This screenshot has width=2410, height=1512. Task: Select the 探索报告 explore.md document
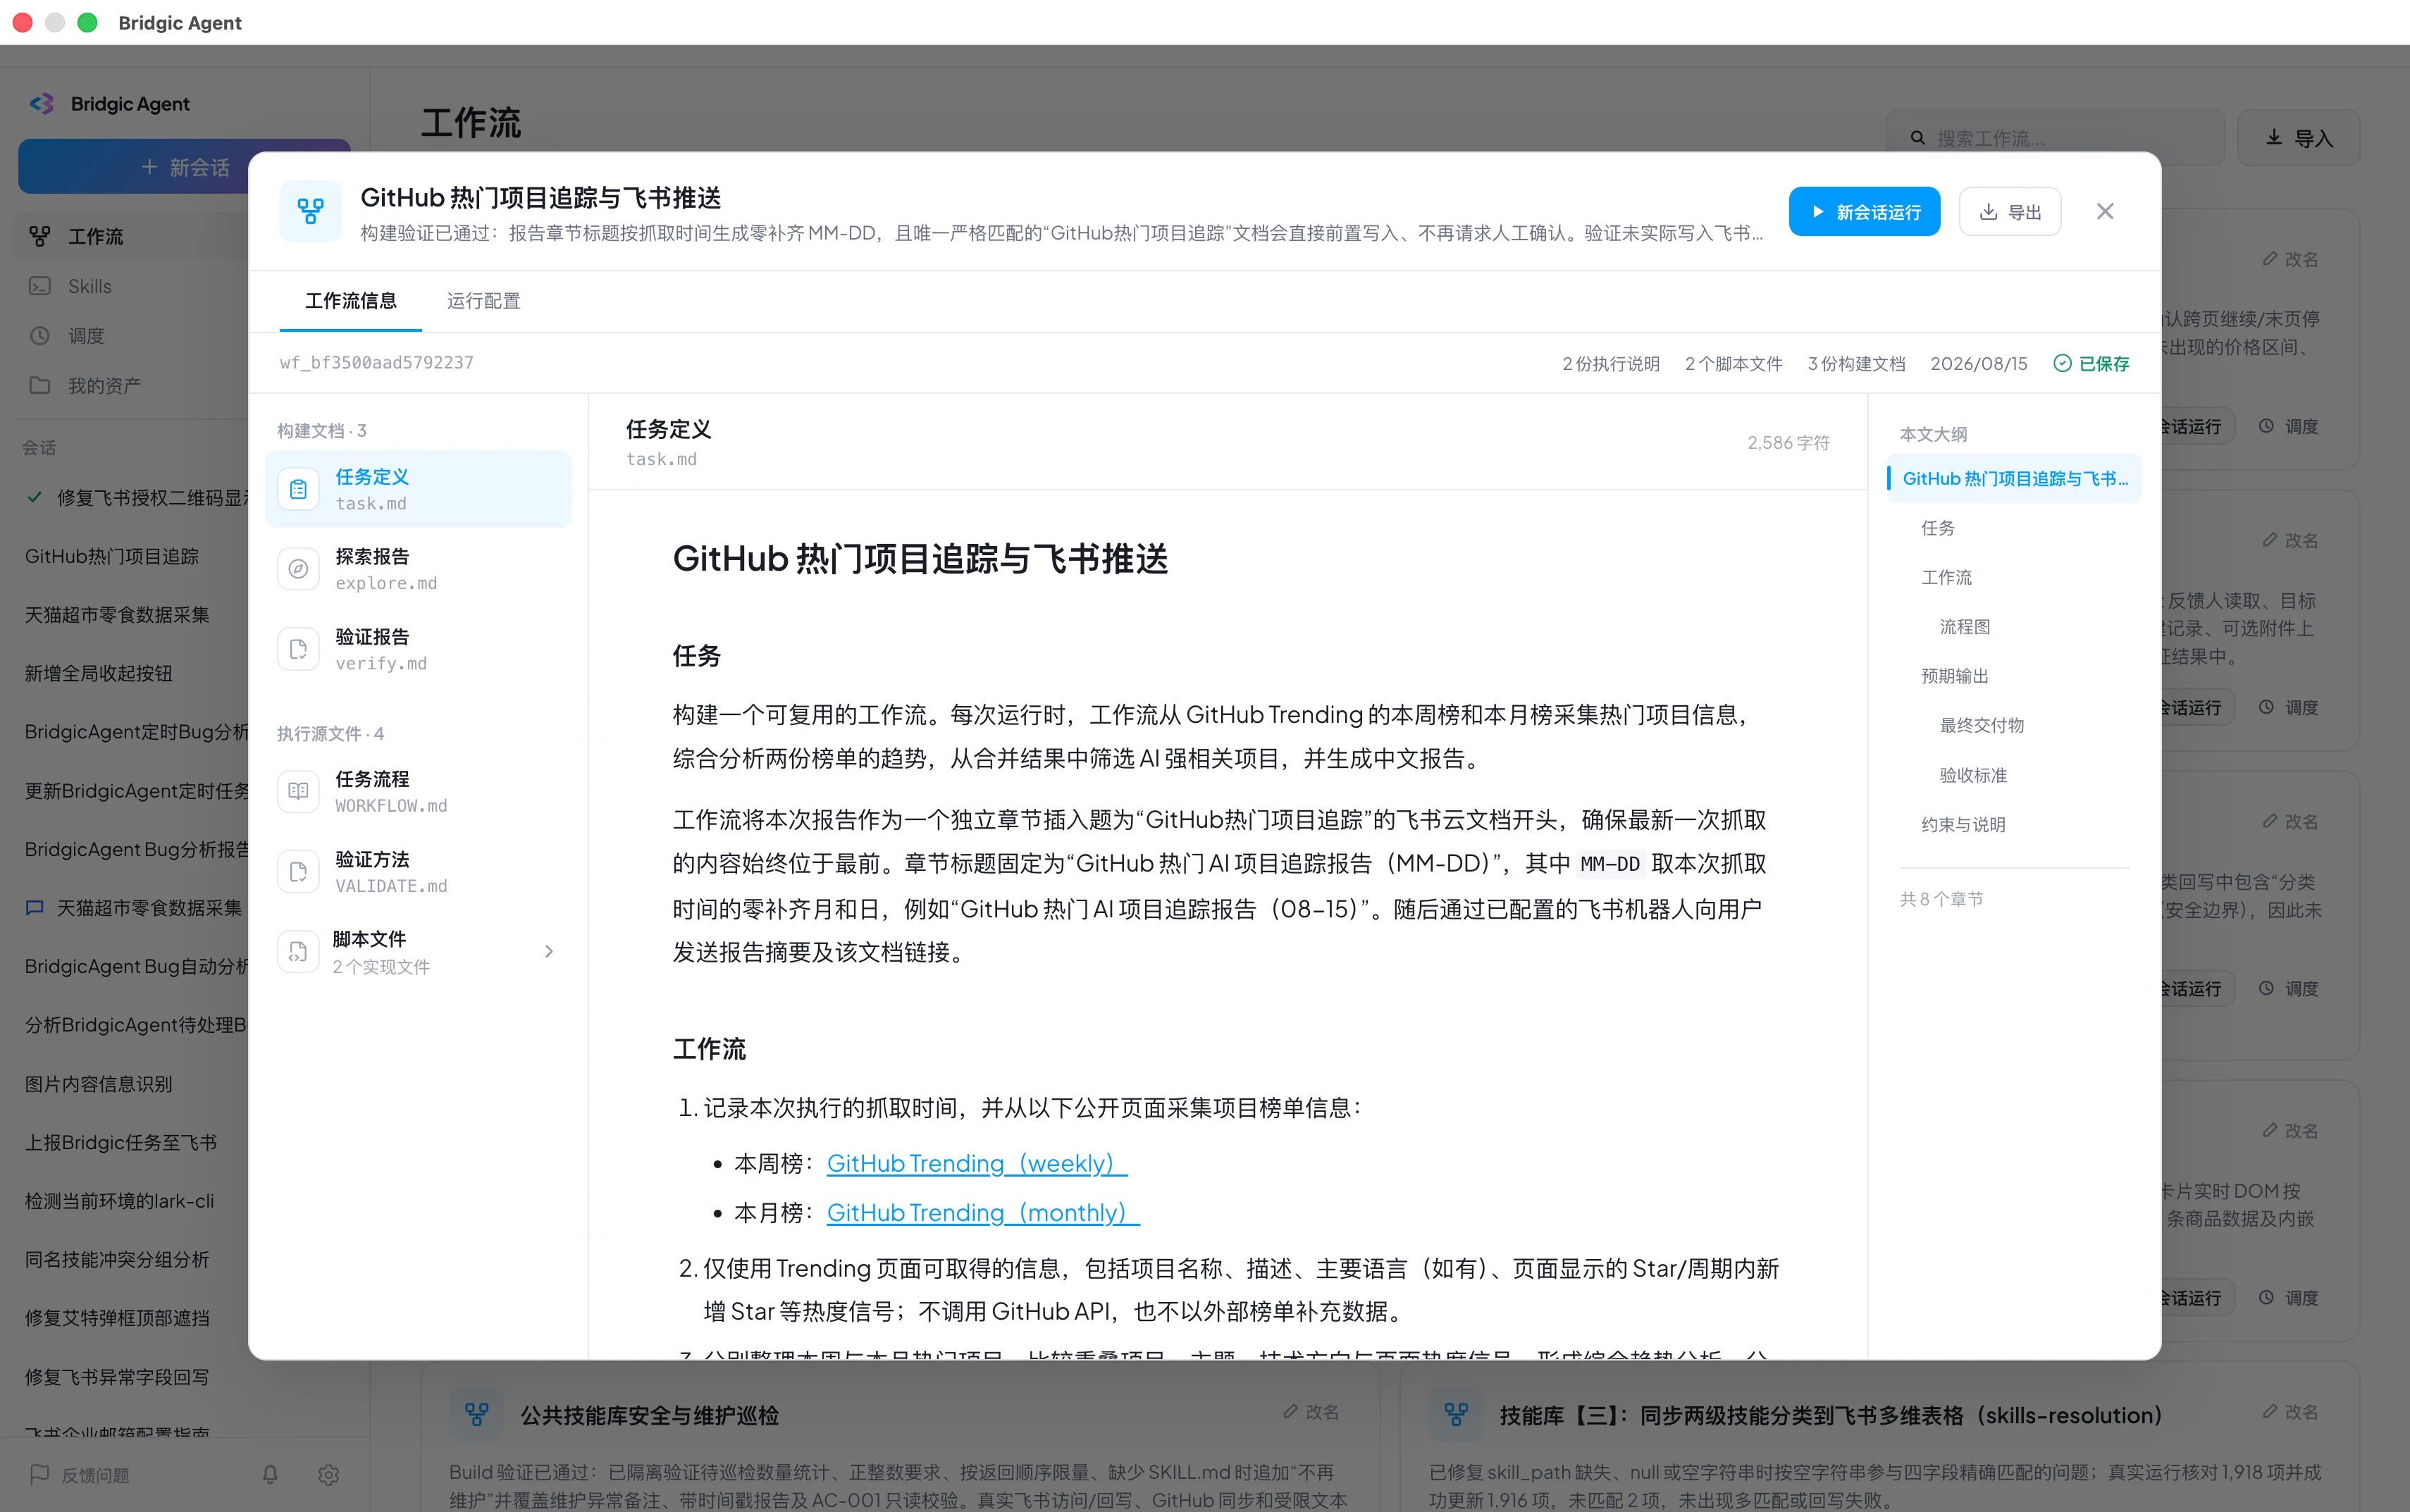pos(418,569)
